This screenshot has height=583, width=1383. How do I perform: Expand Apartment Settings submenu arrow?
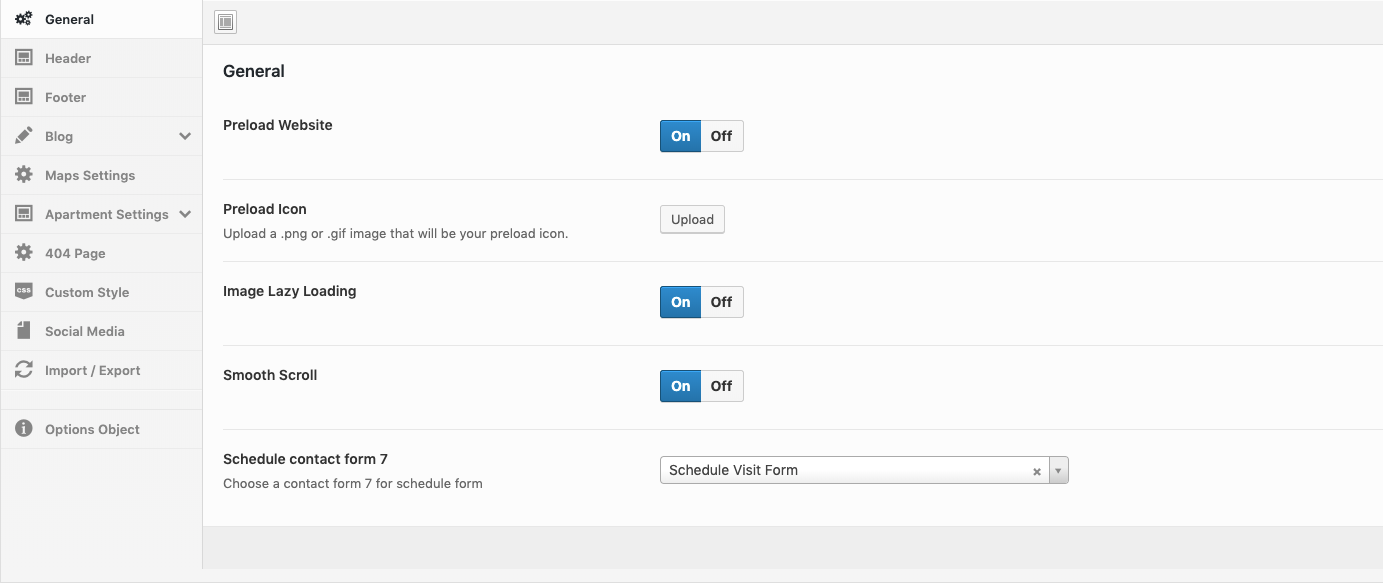click(x=185, y=214)
